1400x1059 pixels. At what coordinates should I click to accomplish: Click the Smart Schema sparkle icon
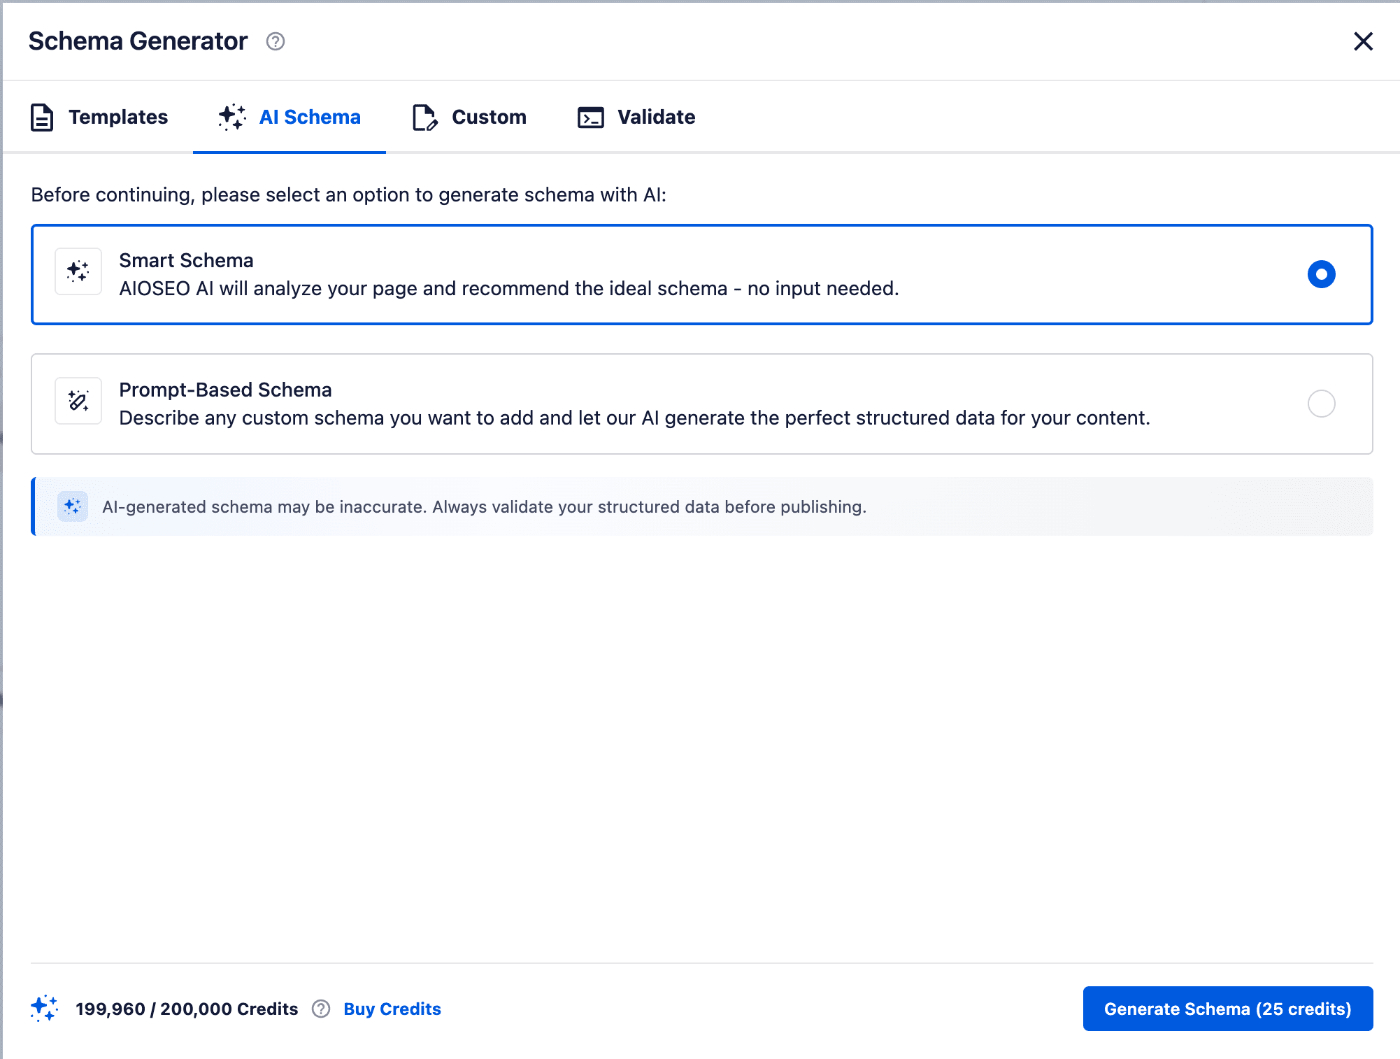[x=78, y=271]
